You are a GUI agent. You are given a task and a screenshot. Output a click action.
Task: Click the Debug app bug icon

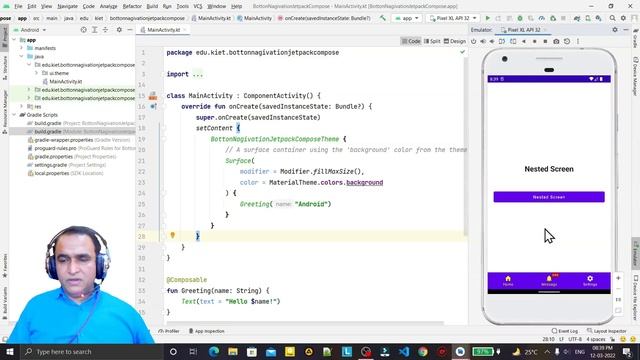tap(520, 18)
